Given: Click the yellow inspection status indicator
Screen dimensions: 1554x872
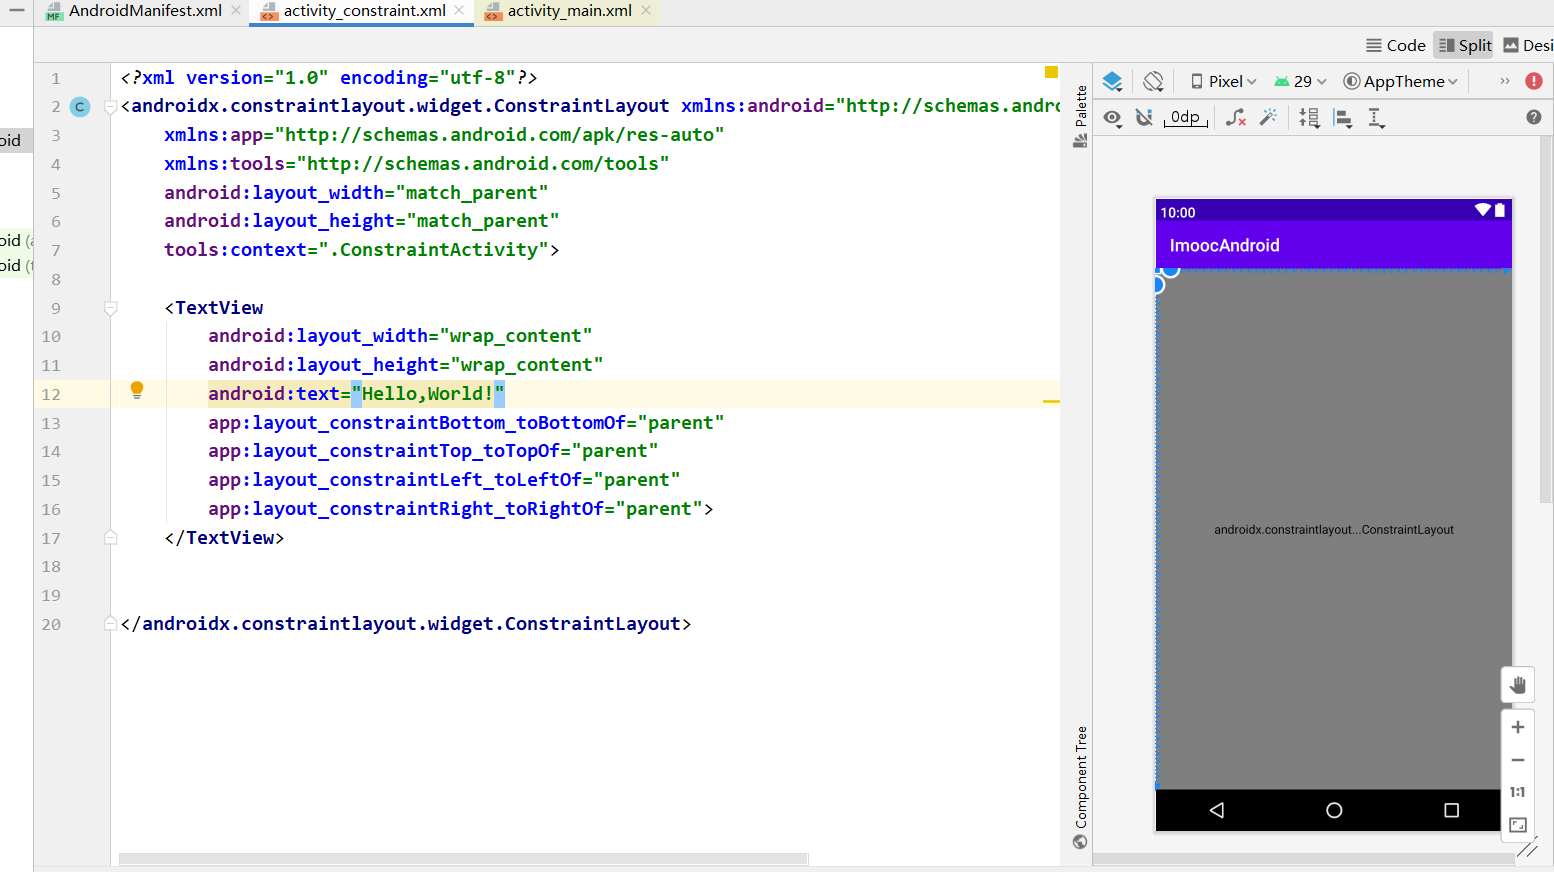Looking at the screenshot, I should tap(1051, 72).
